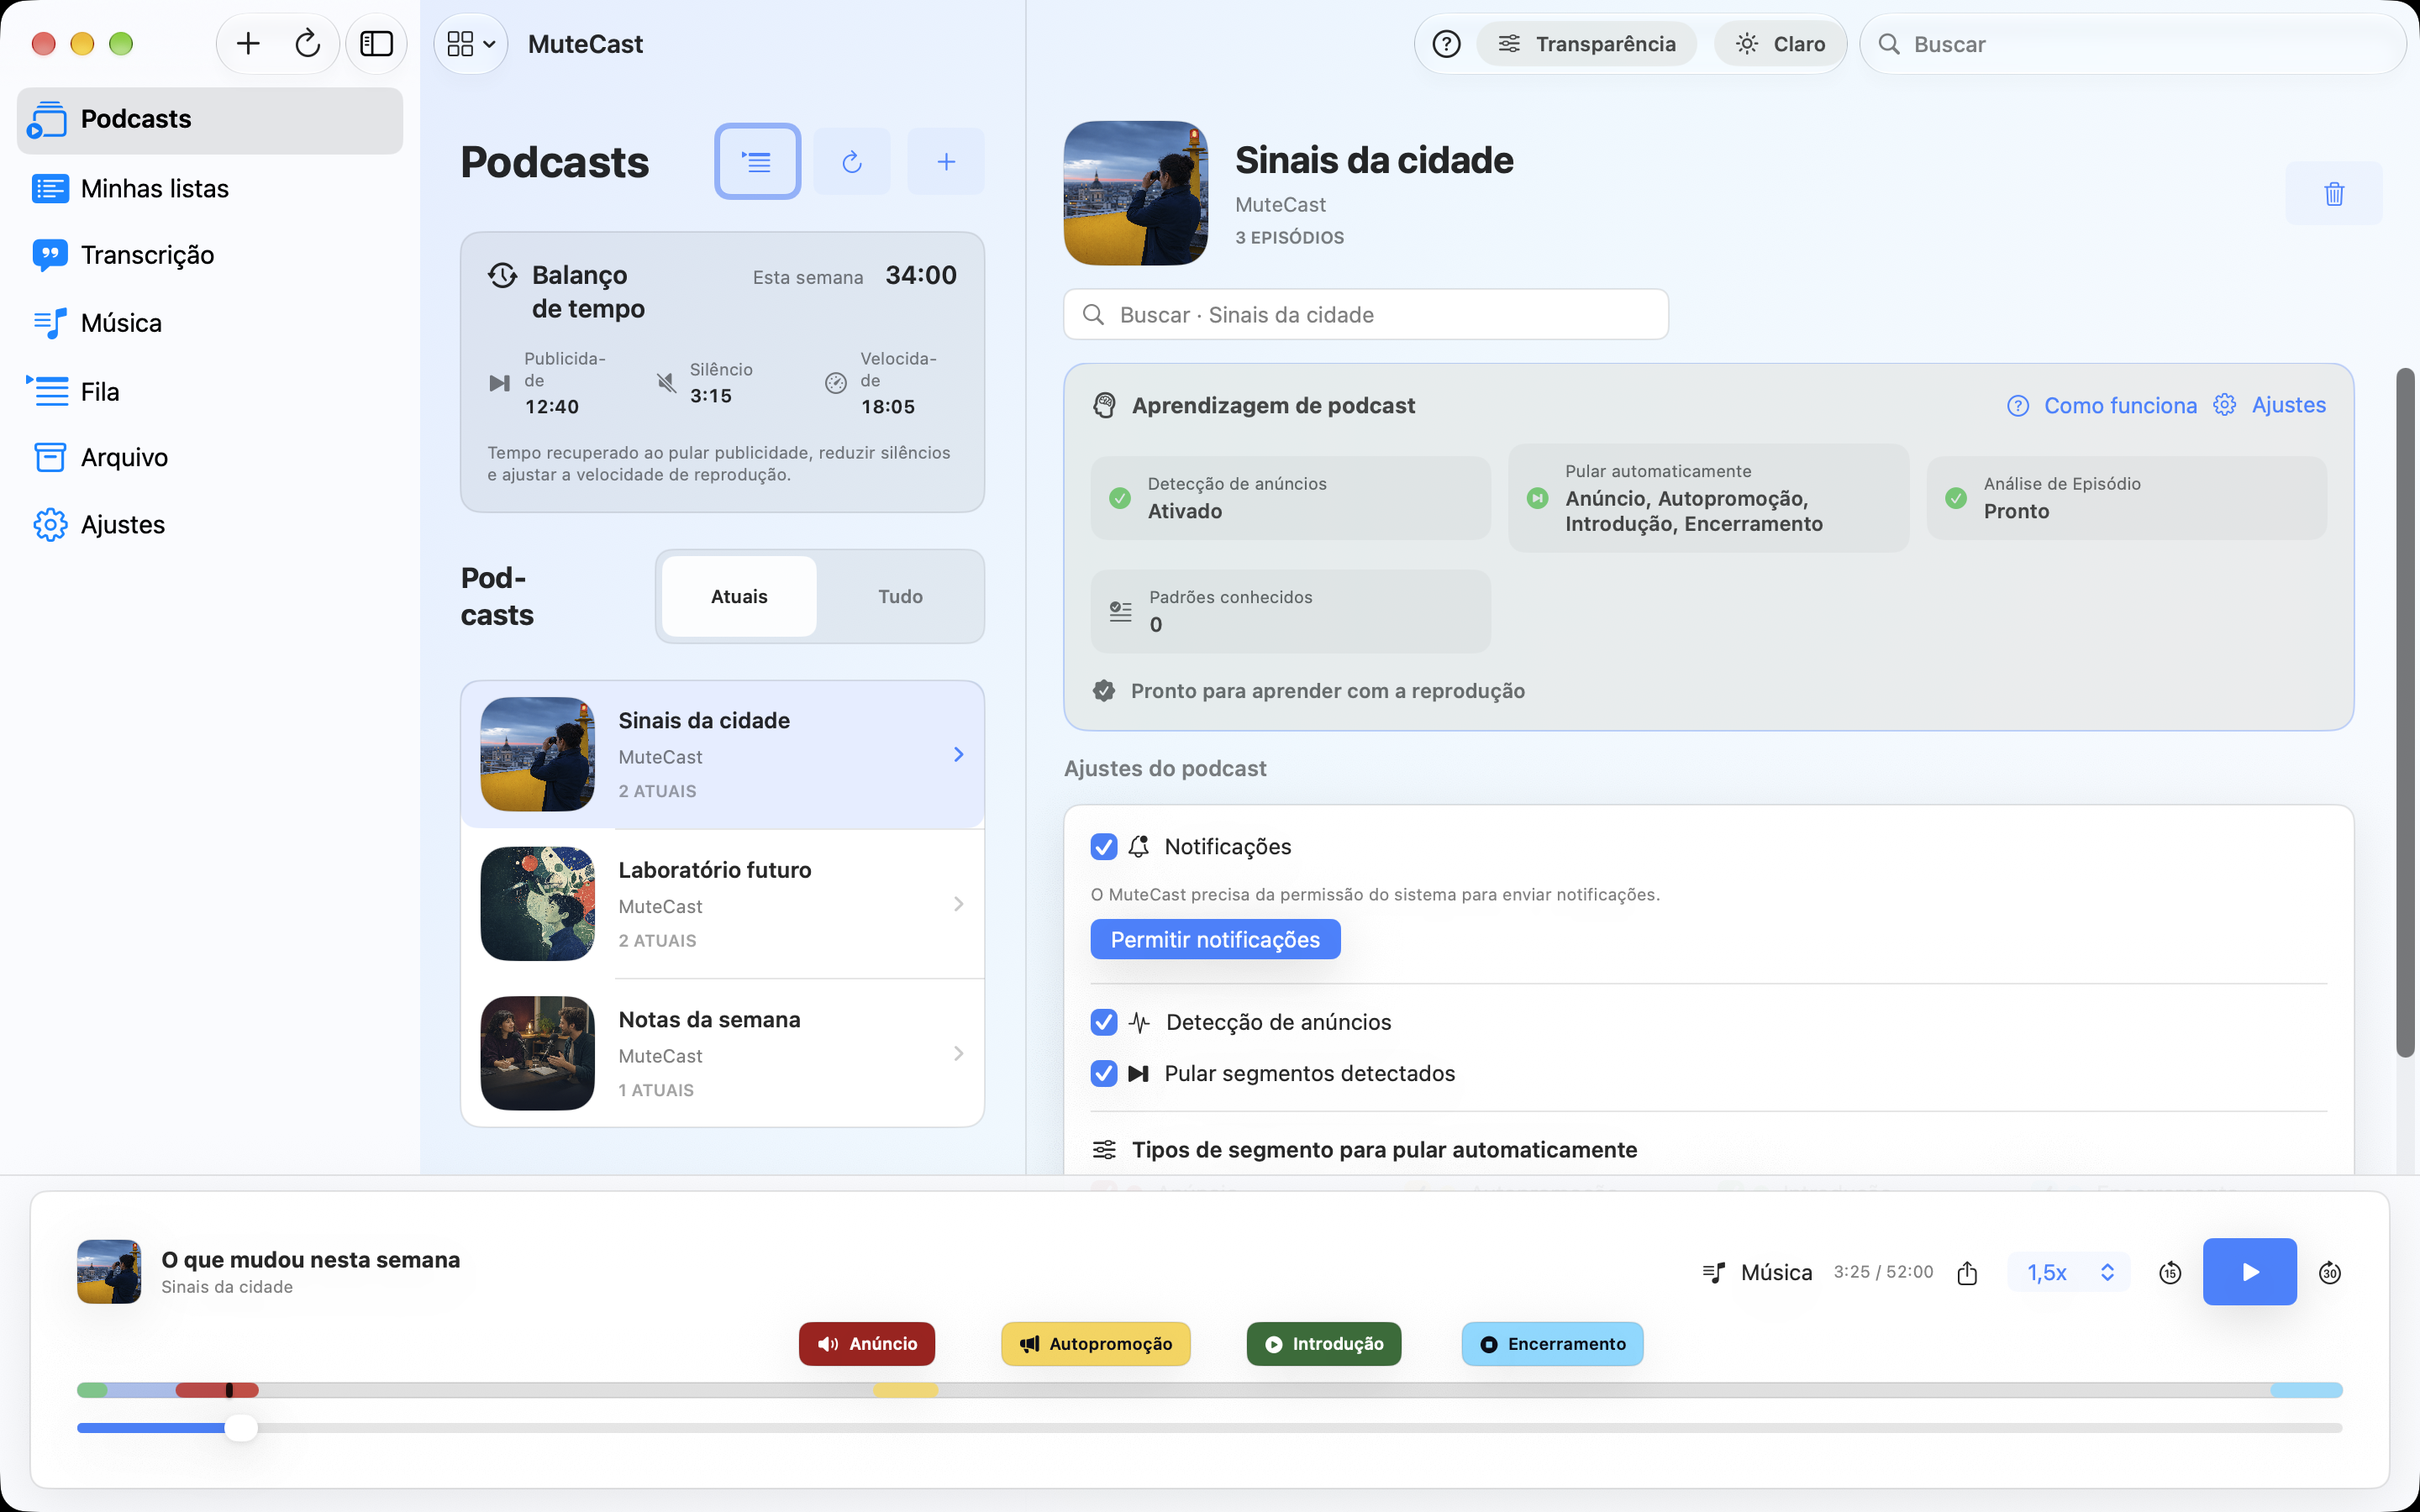Select Música in the sidebar
Screen dimensions: 2420x1512
[x=210, y=323]
